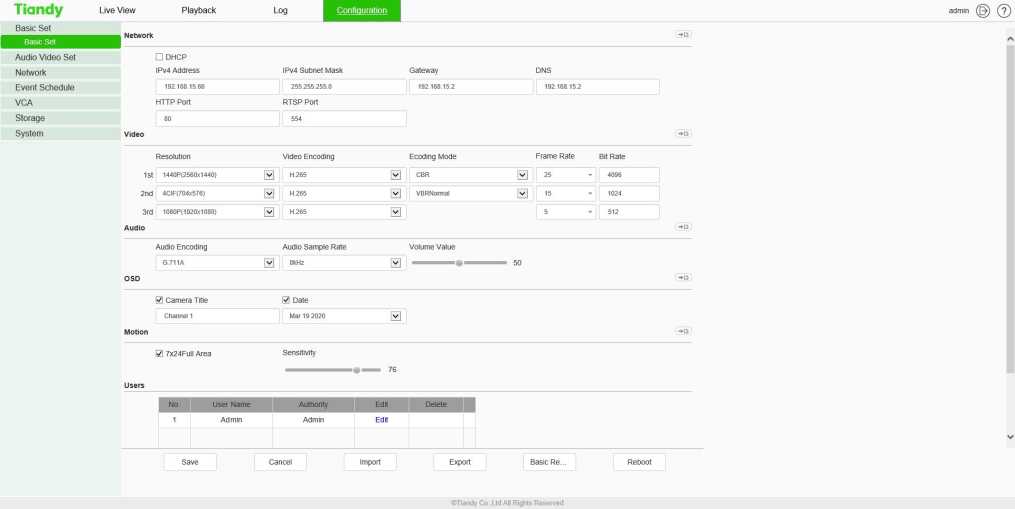Toggle the 7x24Full Area checkbox
Screen dimensions: 1015x509
160,353
